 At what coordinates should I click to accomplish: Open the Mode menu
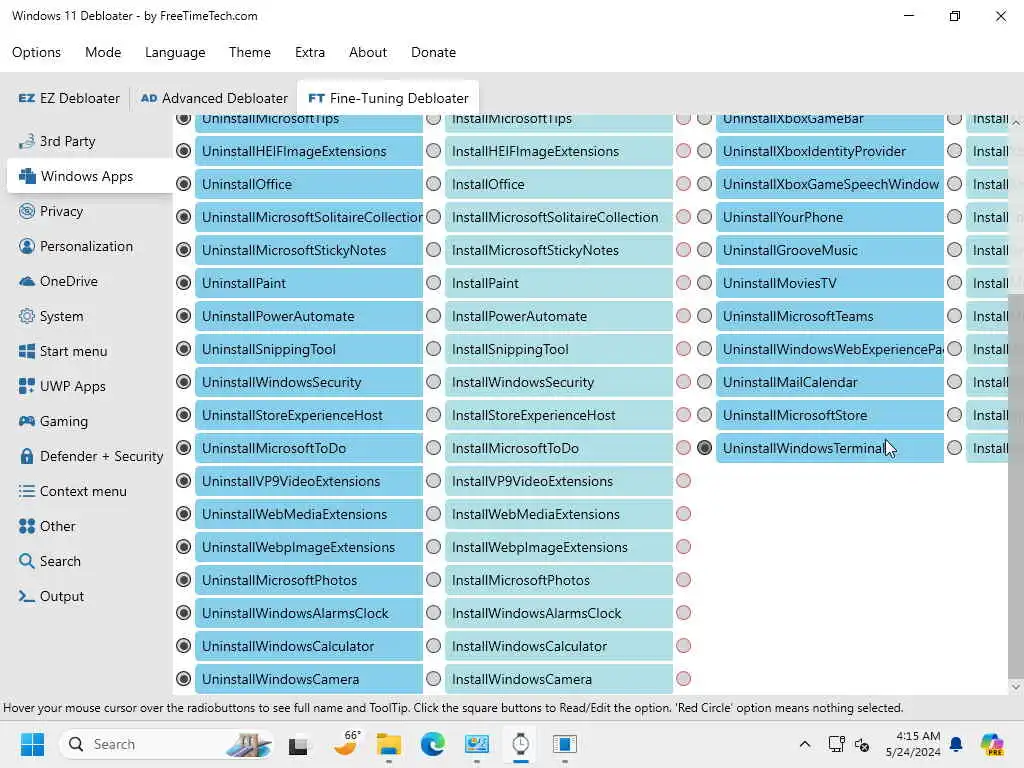coord(103,52)
